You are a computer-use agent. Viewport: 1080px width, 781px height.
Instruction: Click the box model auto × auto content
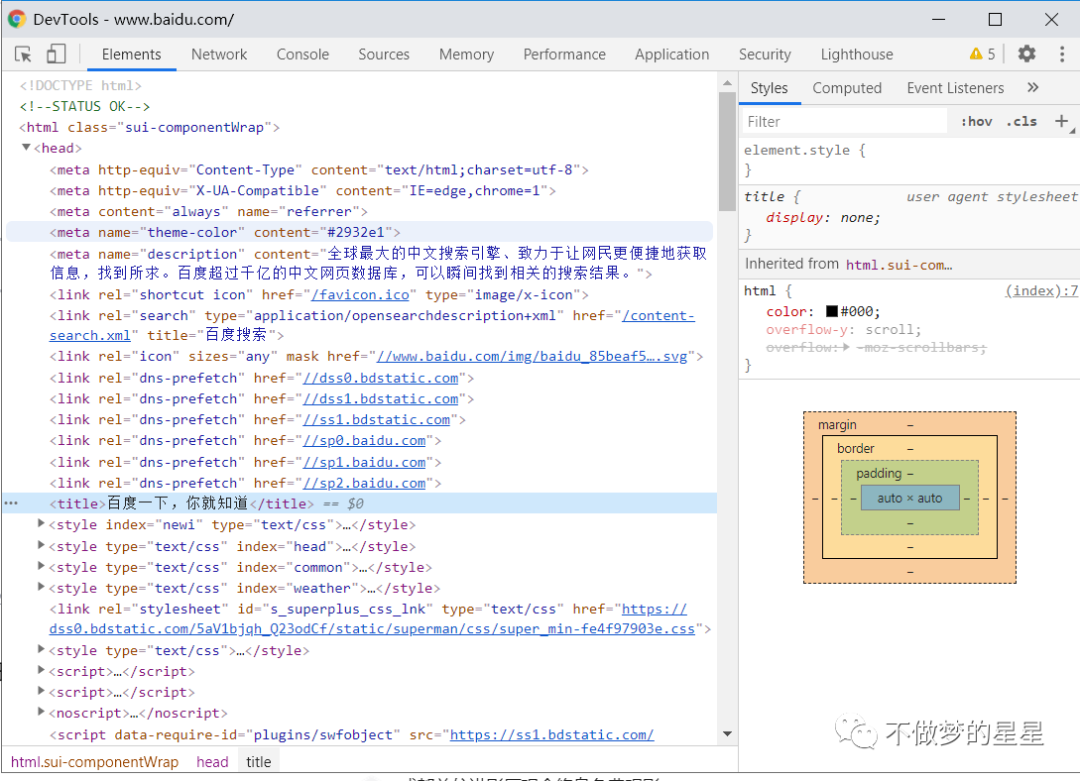pyautogui.click(x=909, y=498)
